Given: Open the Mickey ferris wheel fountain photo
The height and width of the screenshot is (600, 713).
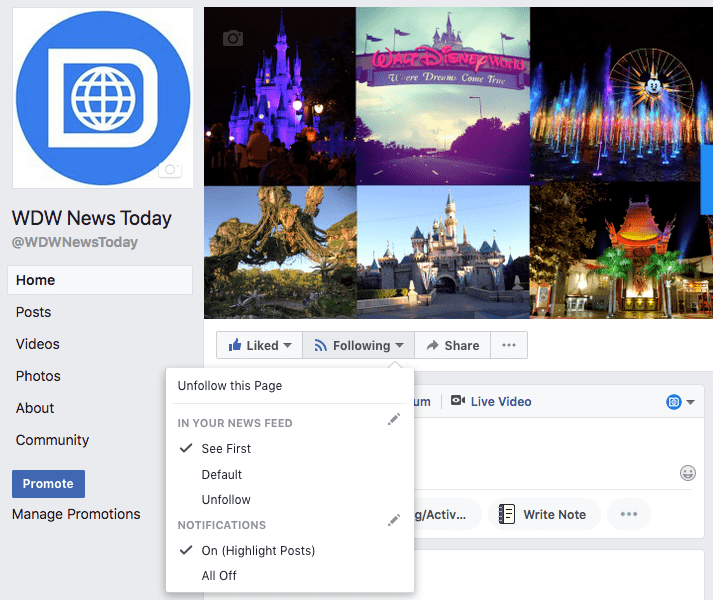Looking at the screenshot, I should (622, 95).
